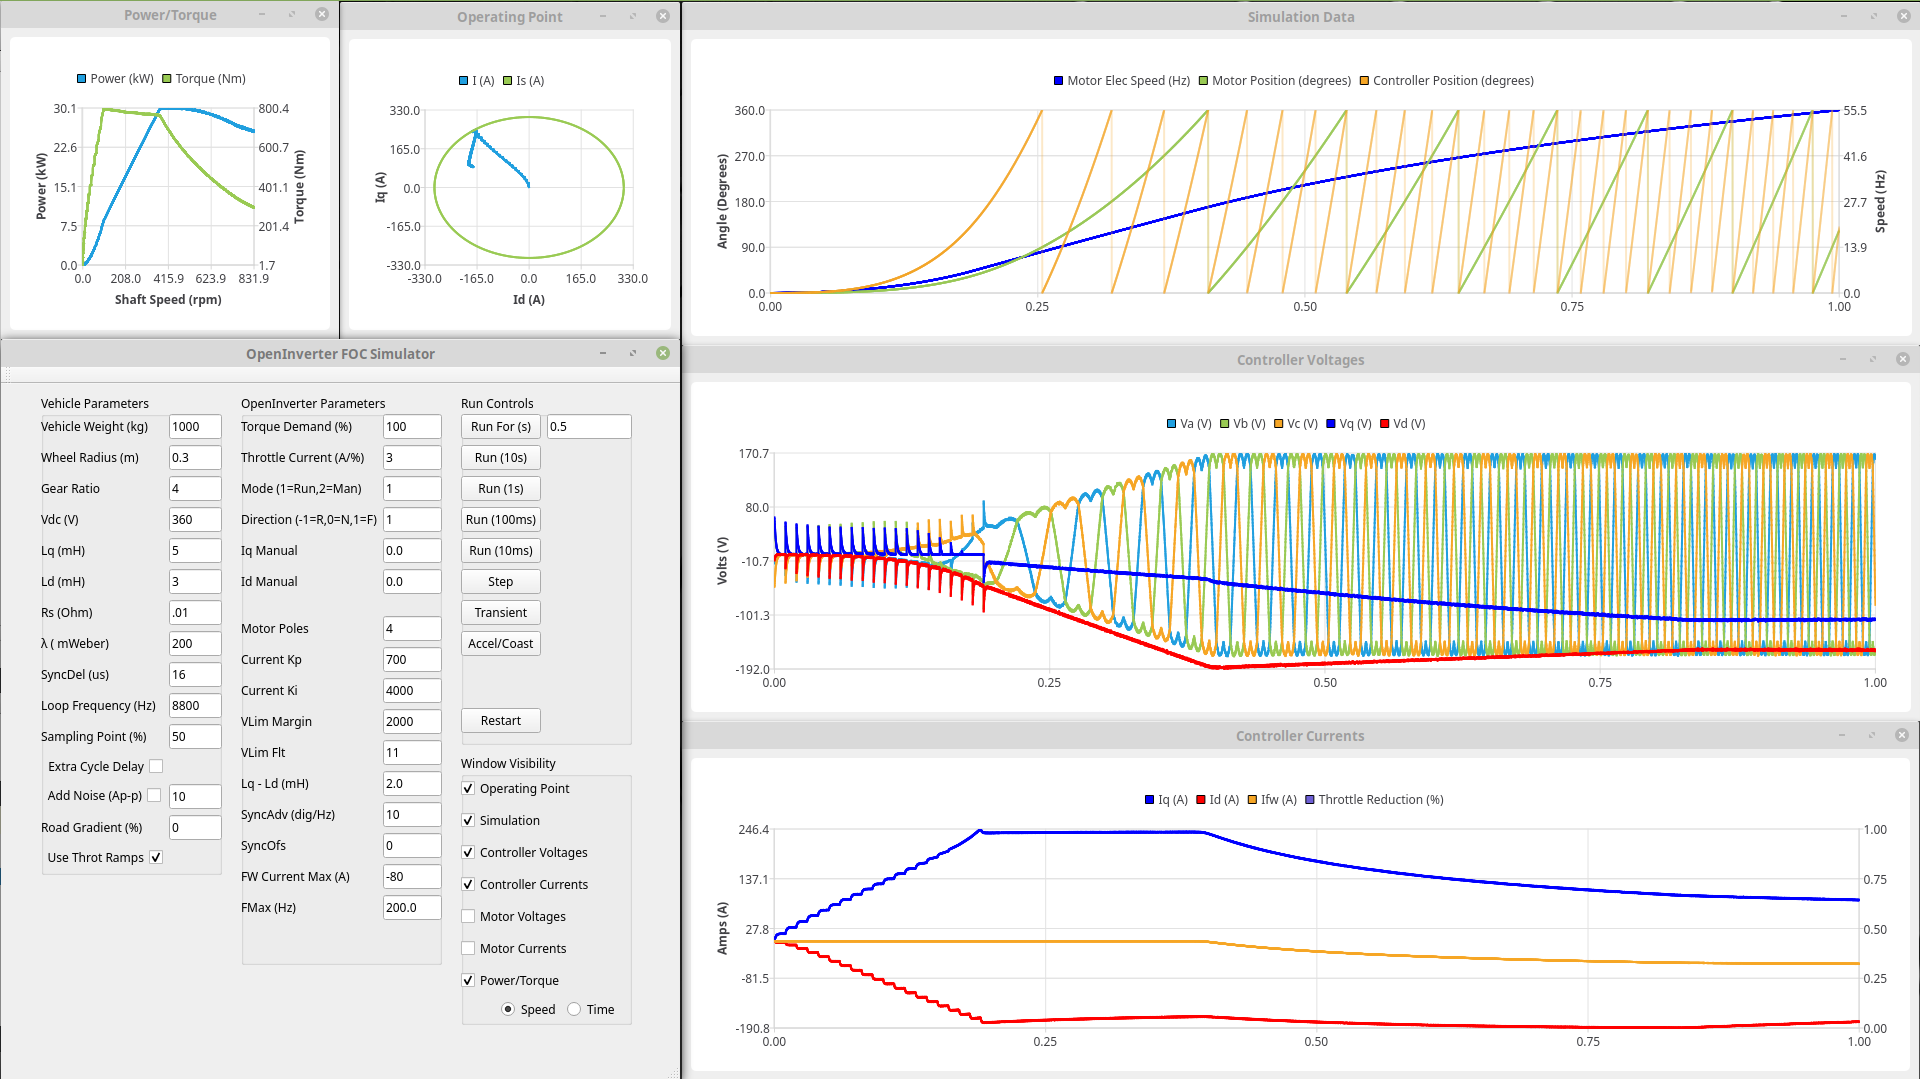Select the Time radio button
Viewport: 1920px width, 1079px height.
pyautogui.click(x=574, y=1009)
